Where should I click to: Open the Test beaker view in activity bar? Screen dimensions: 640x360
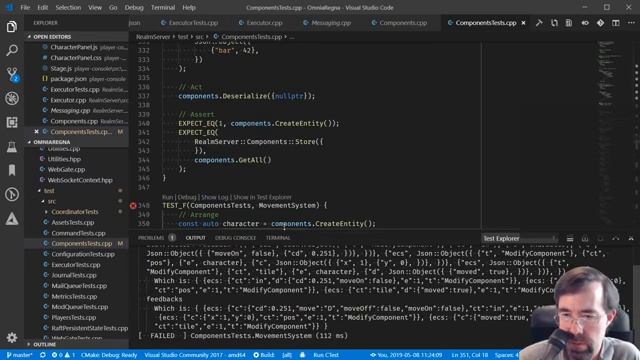(x=12, y=147)
